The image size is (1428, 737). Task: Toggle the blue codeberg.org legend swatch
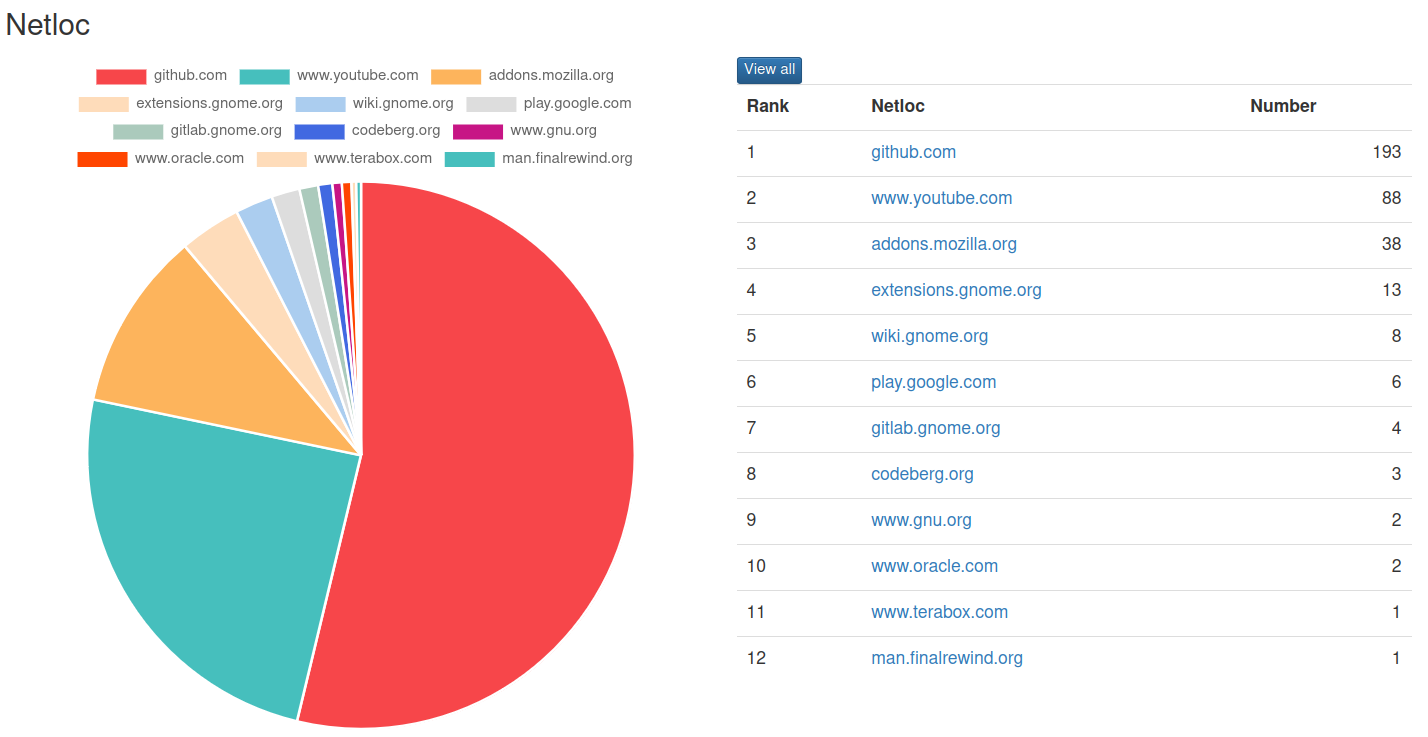pyautogui.click(x=319, y=131)
